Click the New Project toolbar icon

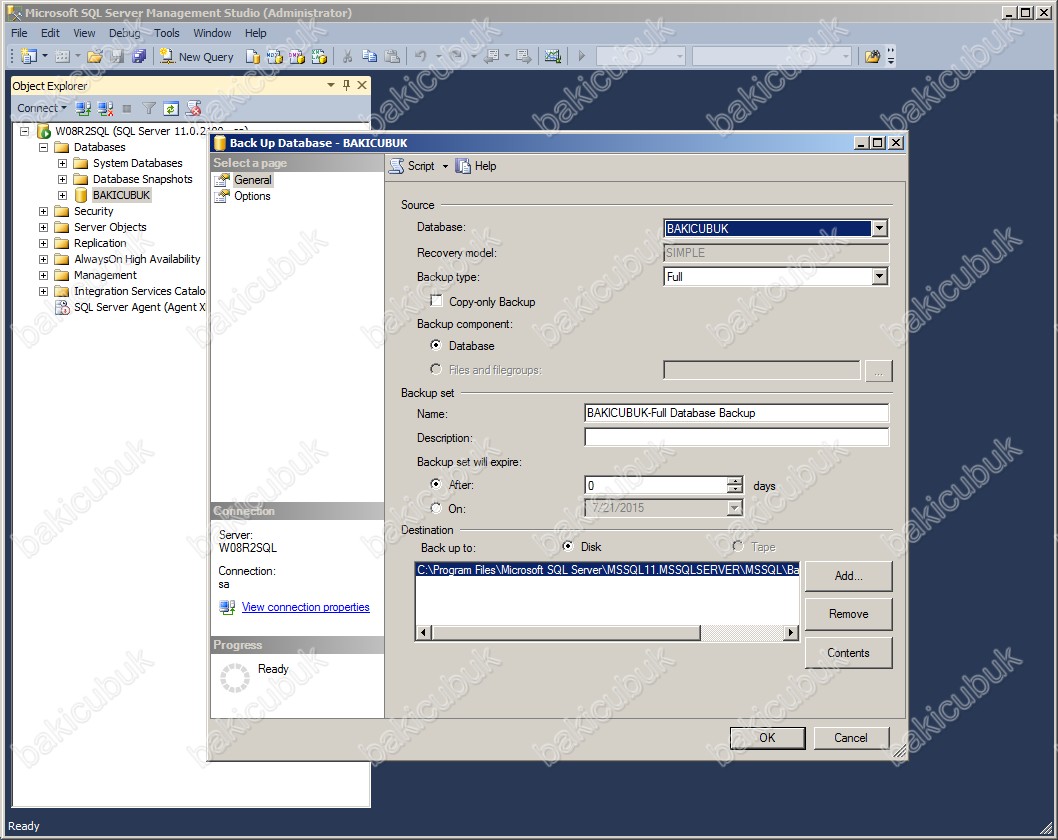[x=28, y=57]
